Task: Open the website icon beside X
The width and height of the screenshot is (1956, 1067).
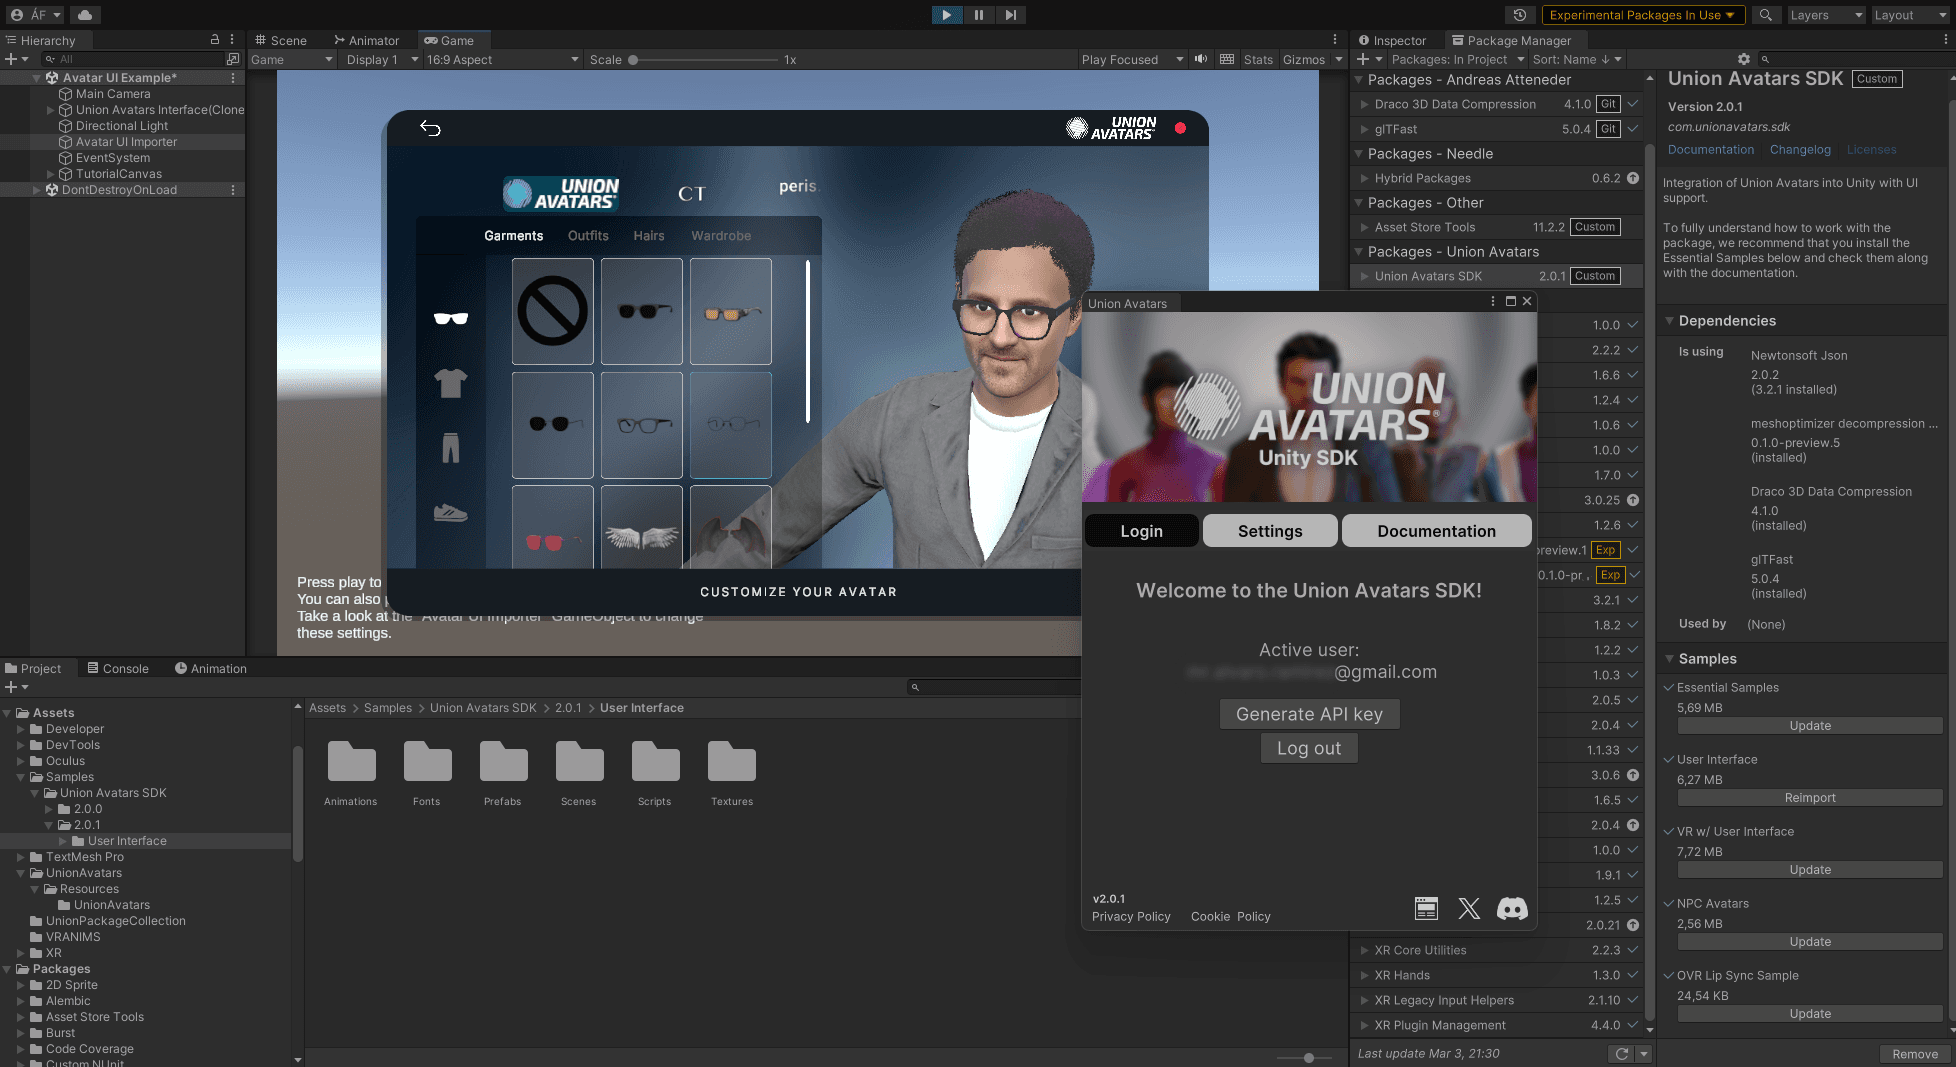Action: pyautogui.click(x=1427, y=908)
